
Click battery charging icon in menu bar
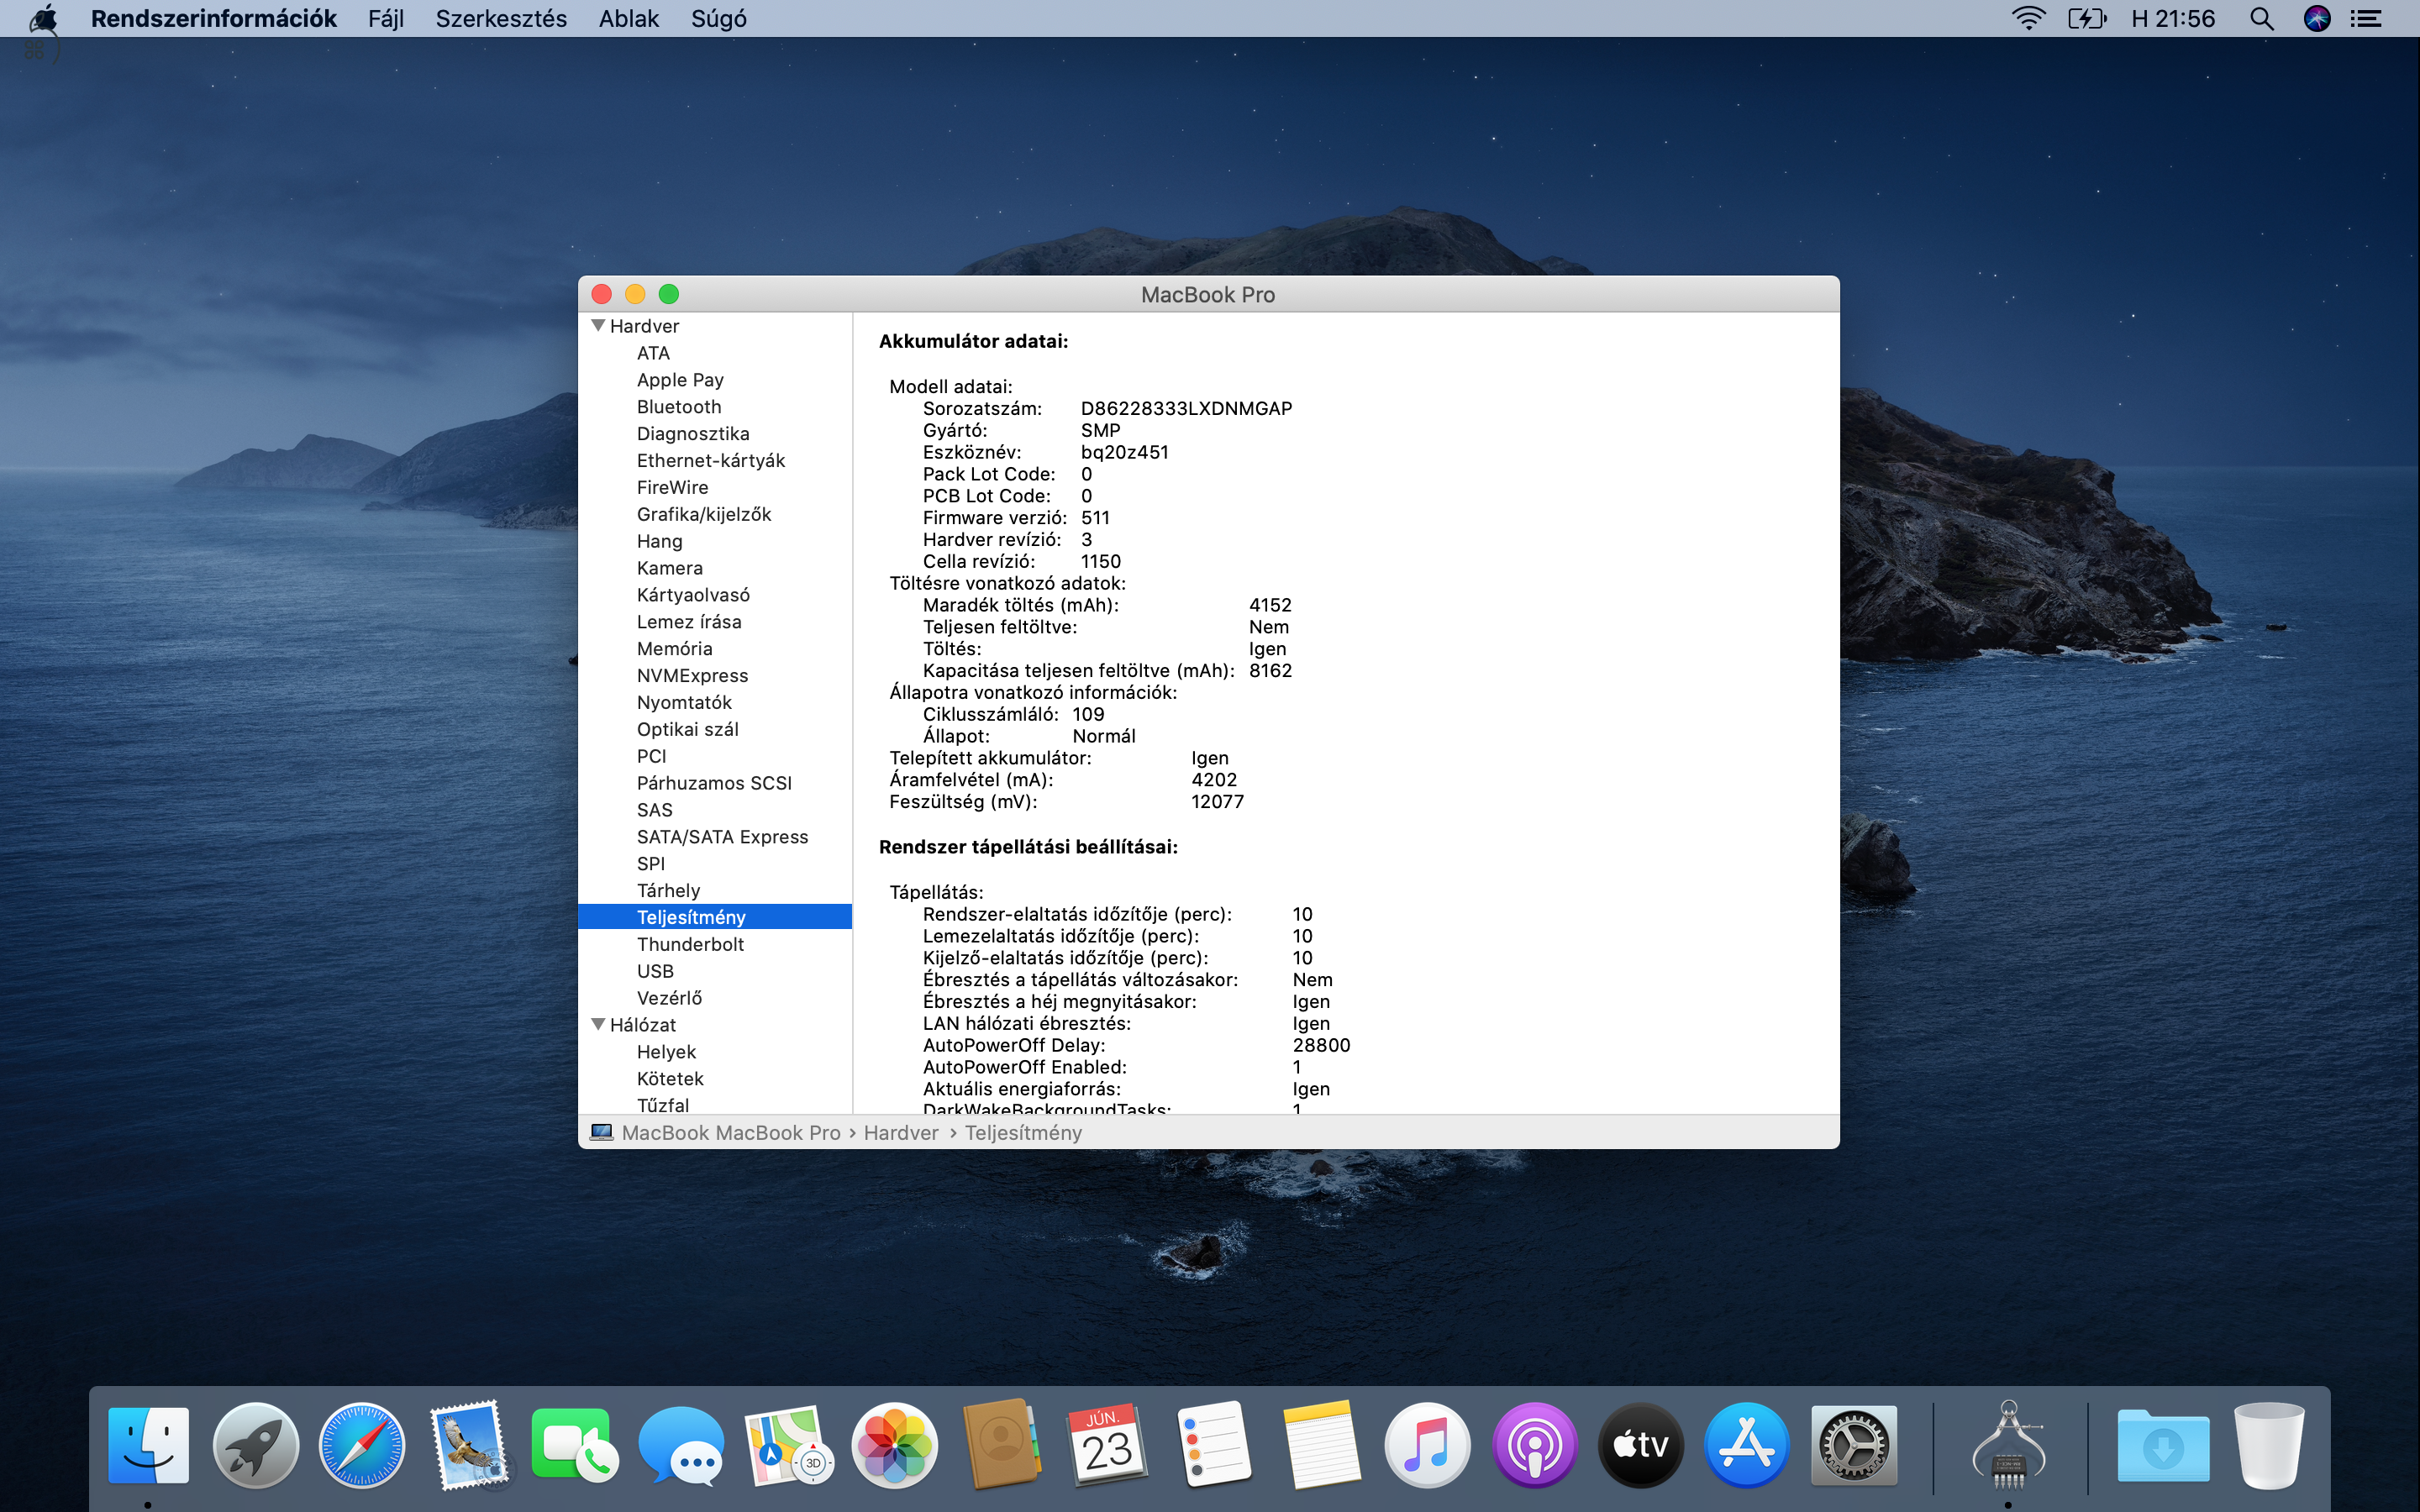[x=2087, y=18]
